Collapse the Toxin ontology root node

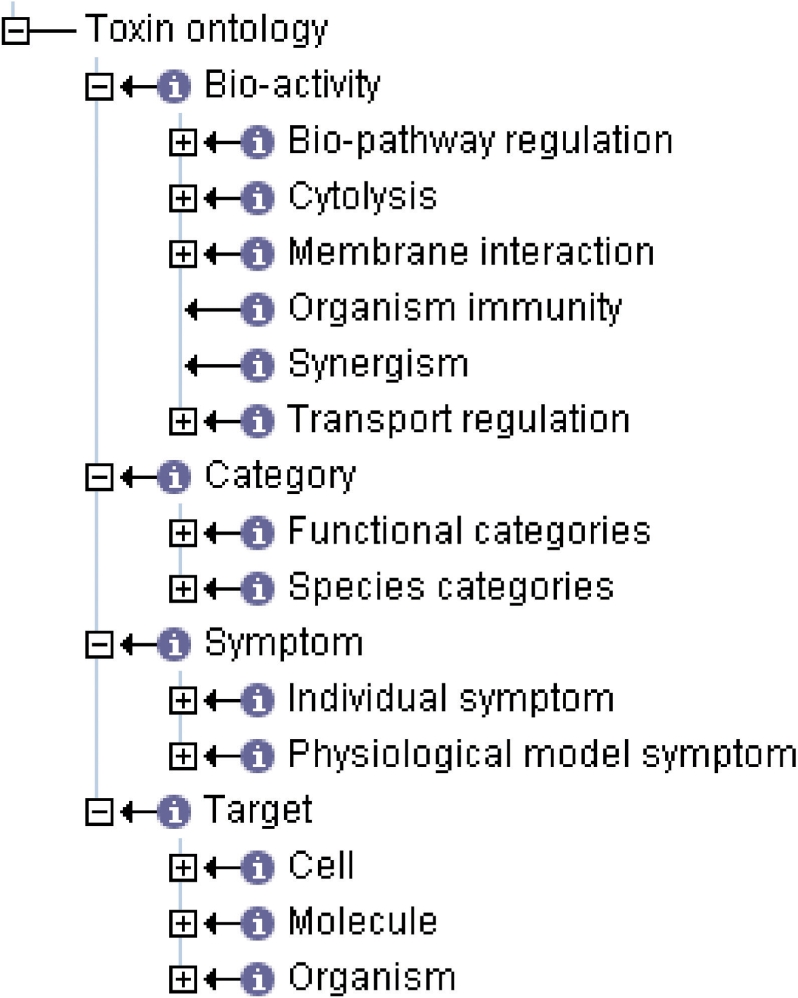point(15,30)
